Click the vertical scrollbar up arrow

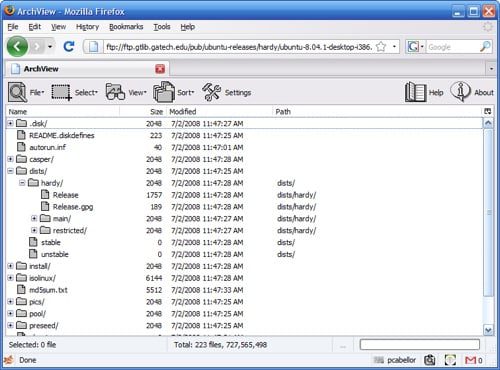click(488, 123)
